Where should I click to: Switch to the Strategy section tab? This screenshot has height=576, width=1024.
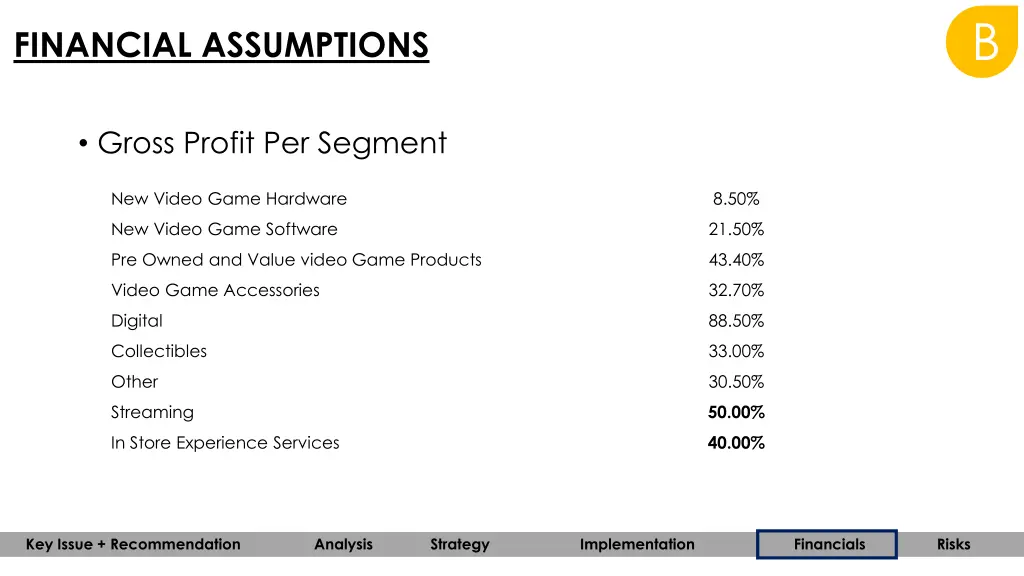(460, 544)
